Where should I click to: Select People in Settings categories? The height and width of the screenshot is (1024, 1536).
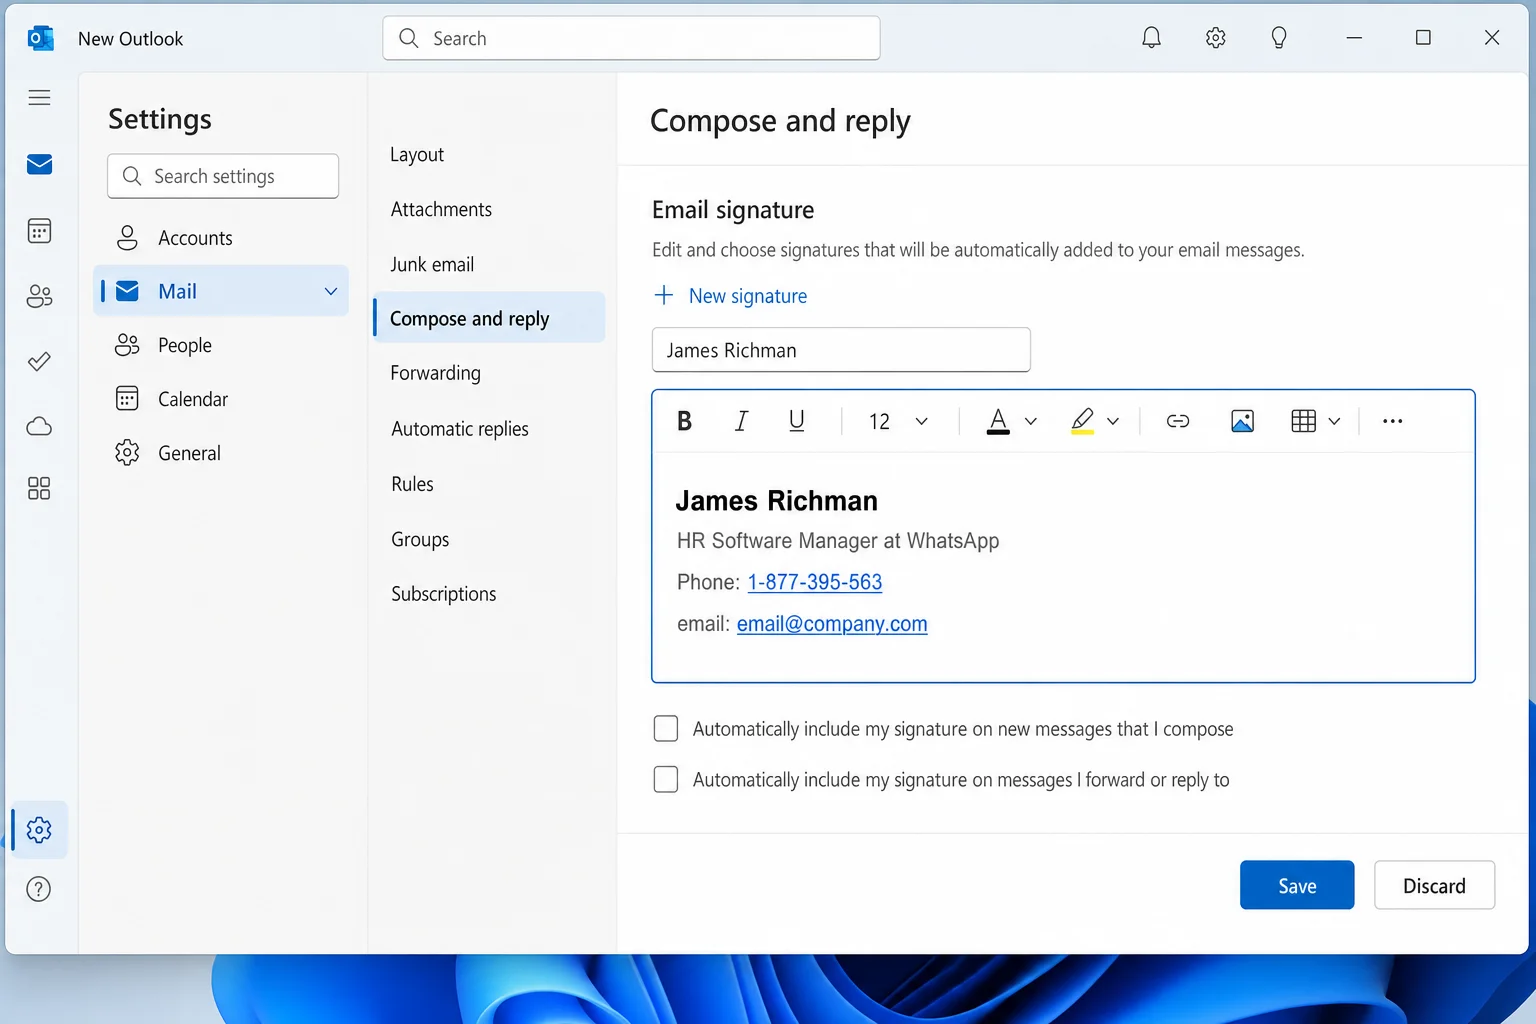tap(221, 345)
